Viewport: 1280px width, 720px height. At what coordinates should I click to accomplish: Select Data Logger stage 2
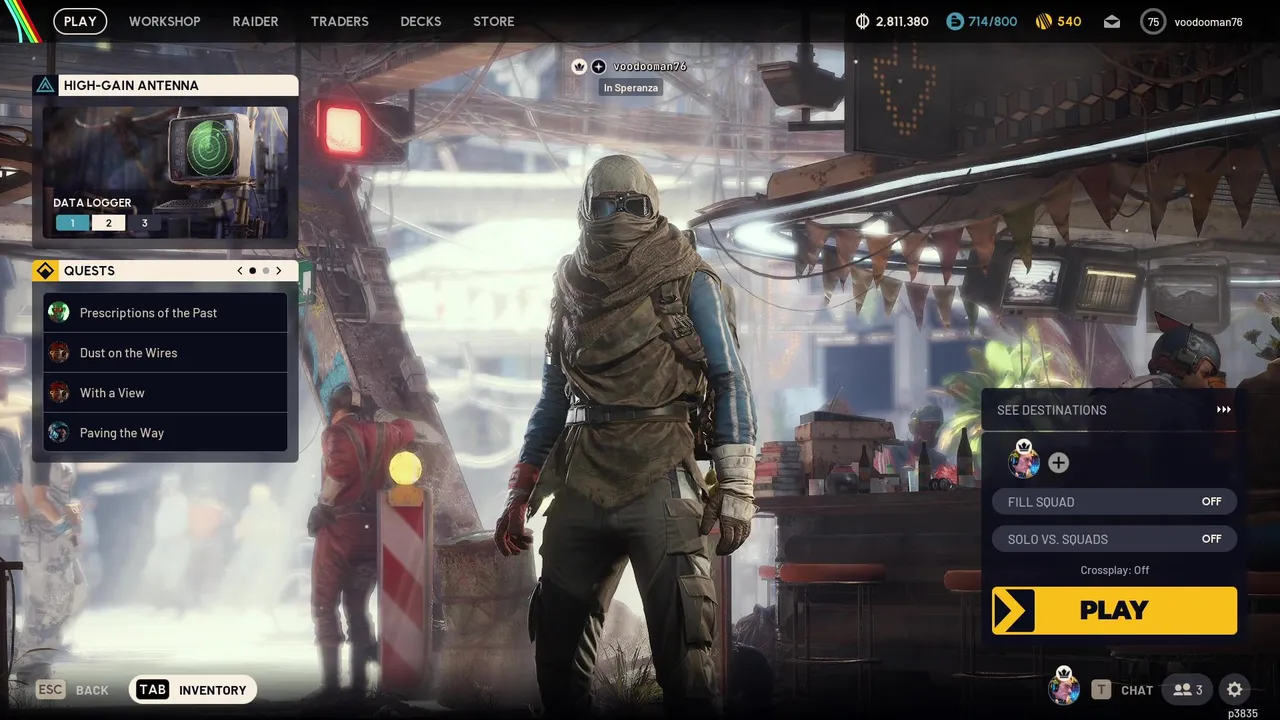tap(109, 223)
